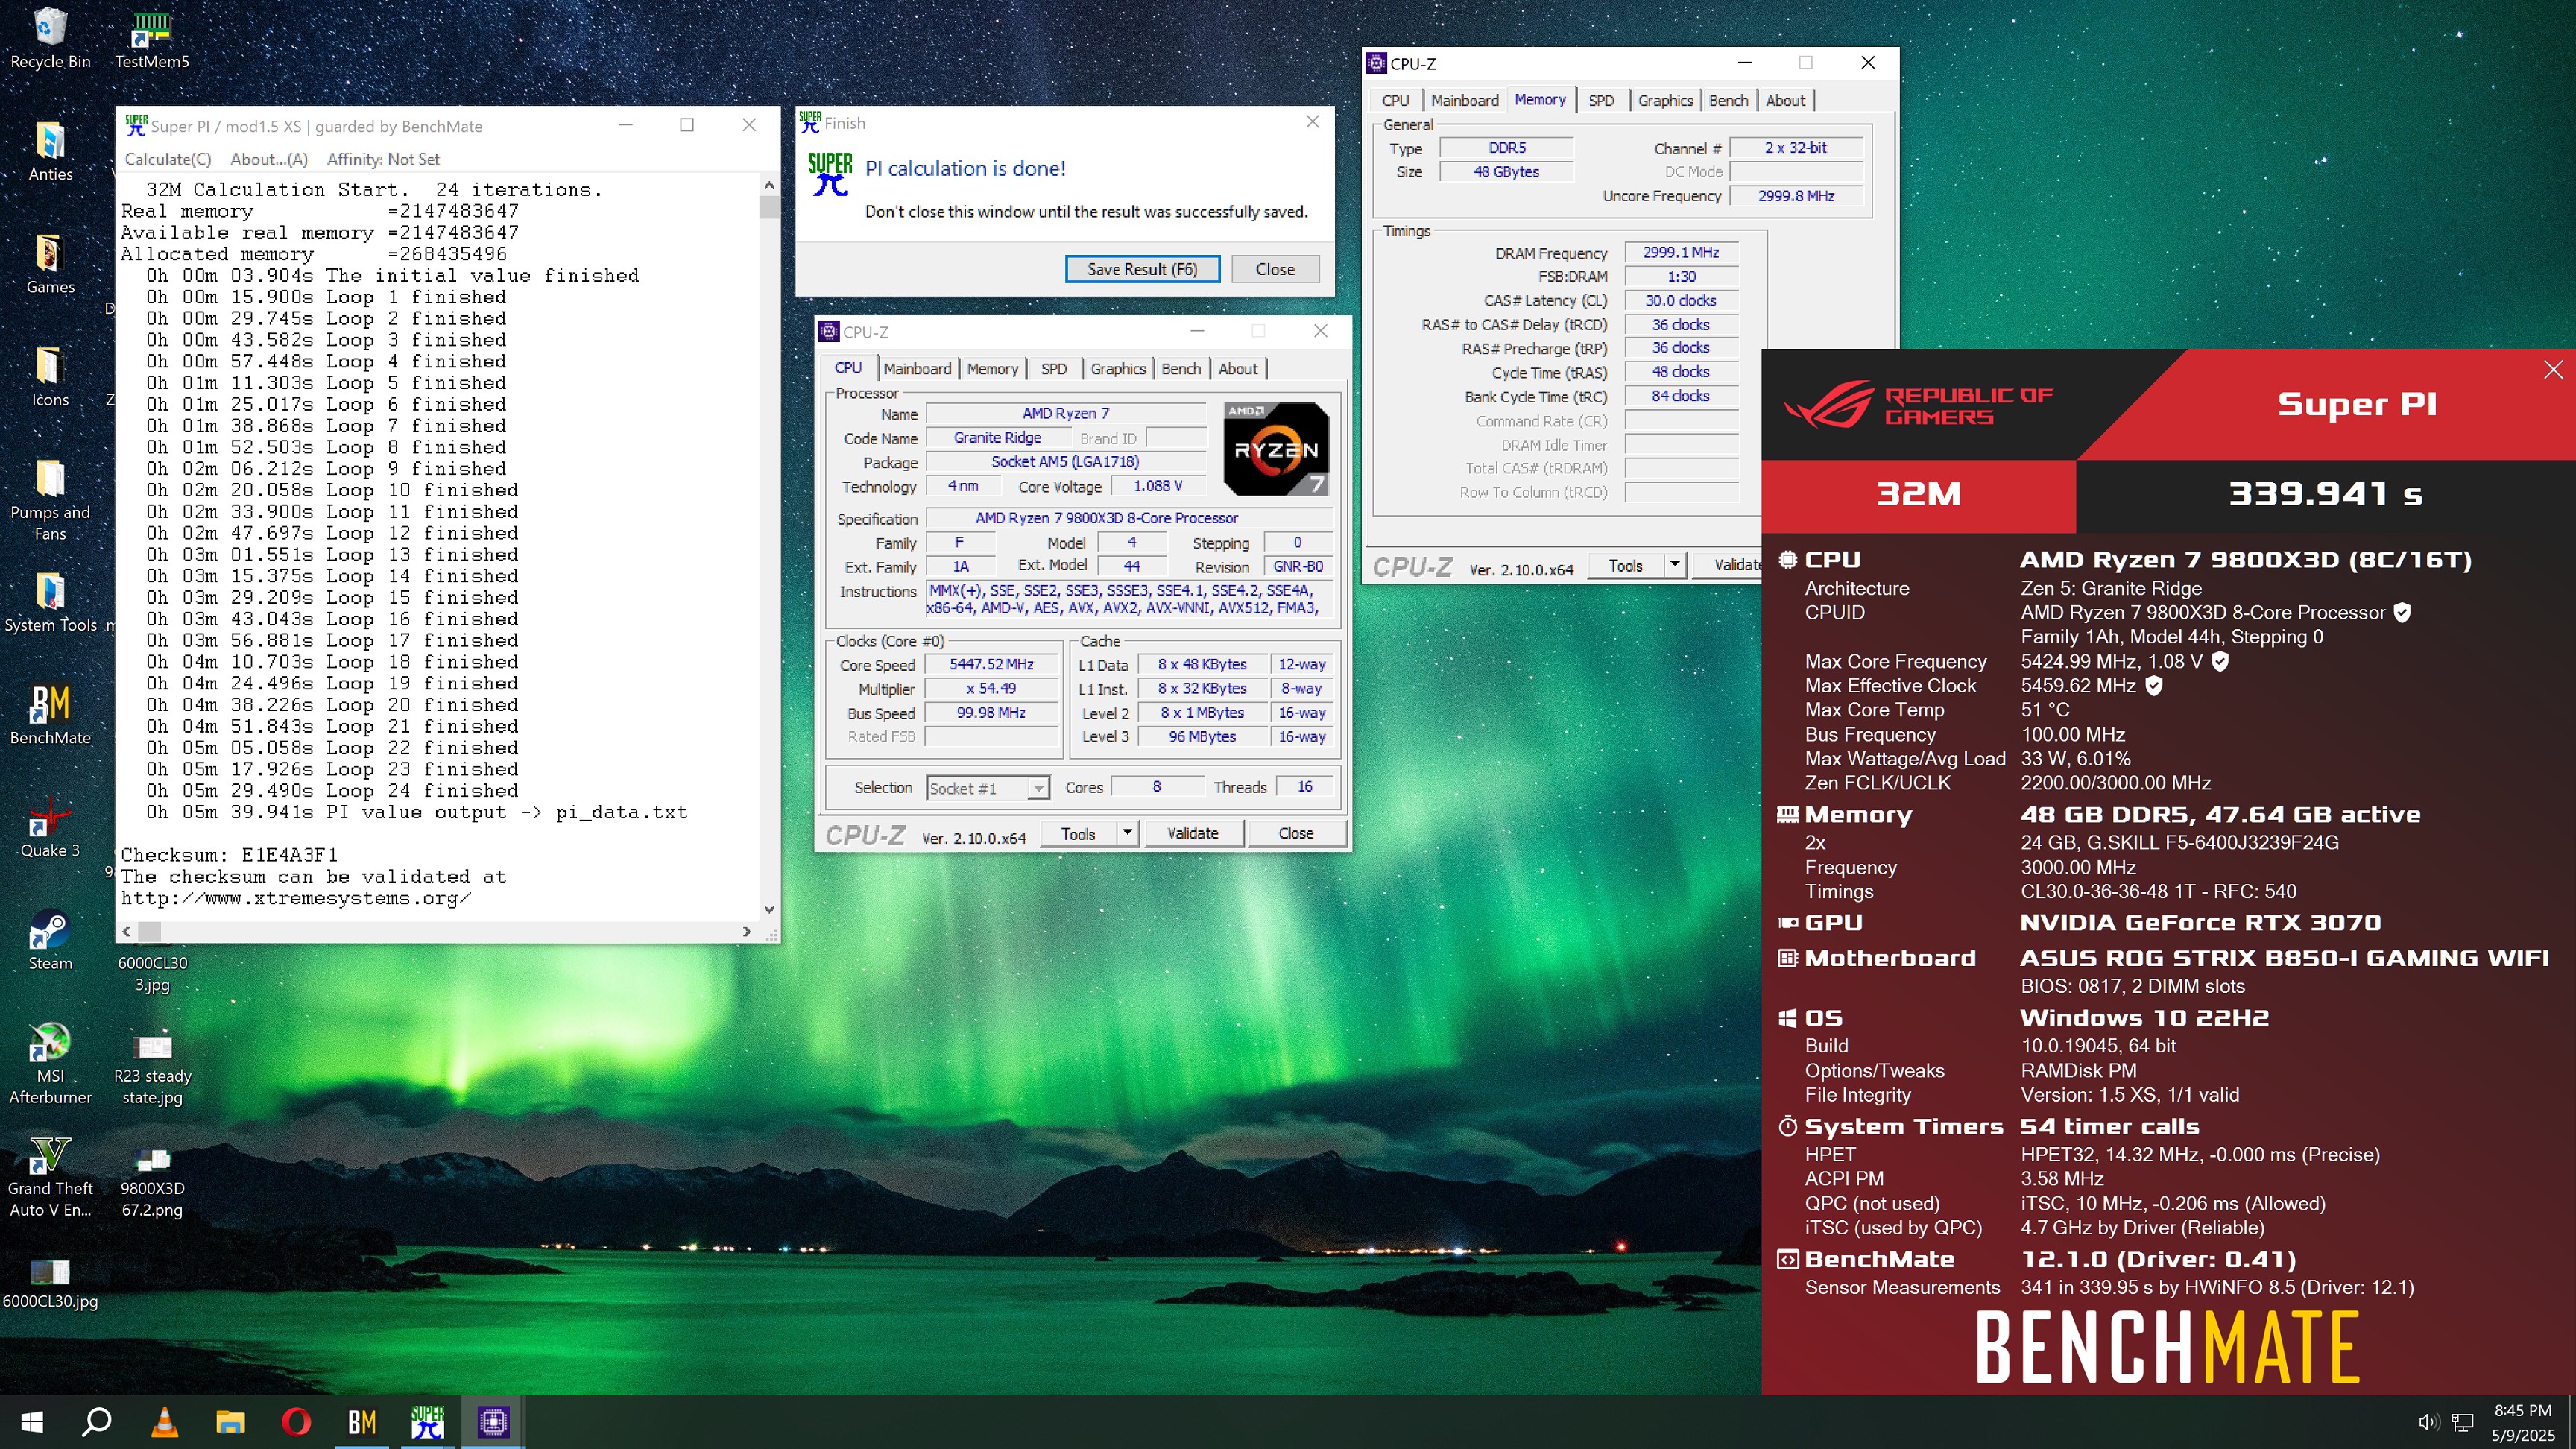Viewport: 2576px width, 1449px height.
Task: Open the MSI Afterburner desktop shortcut
Action: 50,1064
